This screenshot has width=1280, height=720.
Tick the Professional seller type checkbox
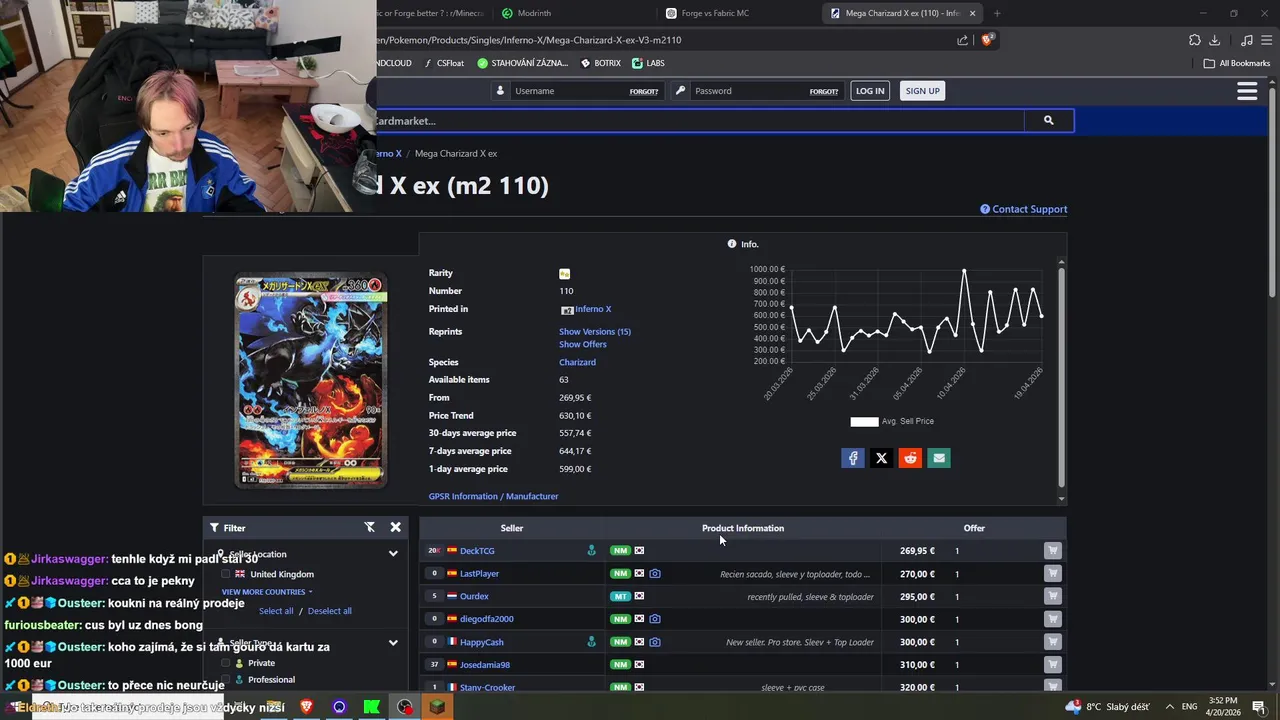(226, 680)
